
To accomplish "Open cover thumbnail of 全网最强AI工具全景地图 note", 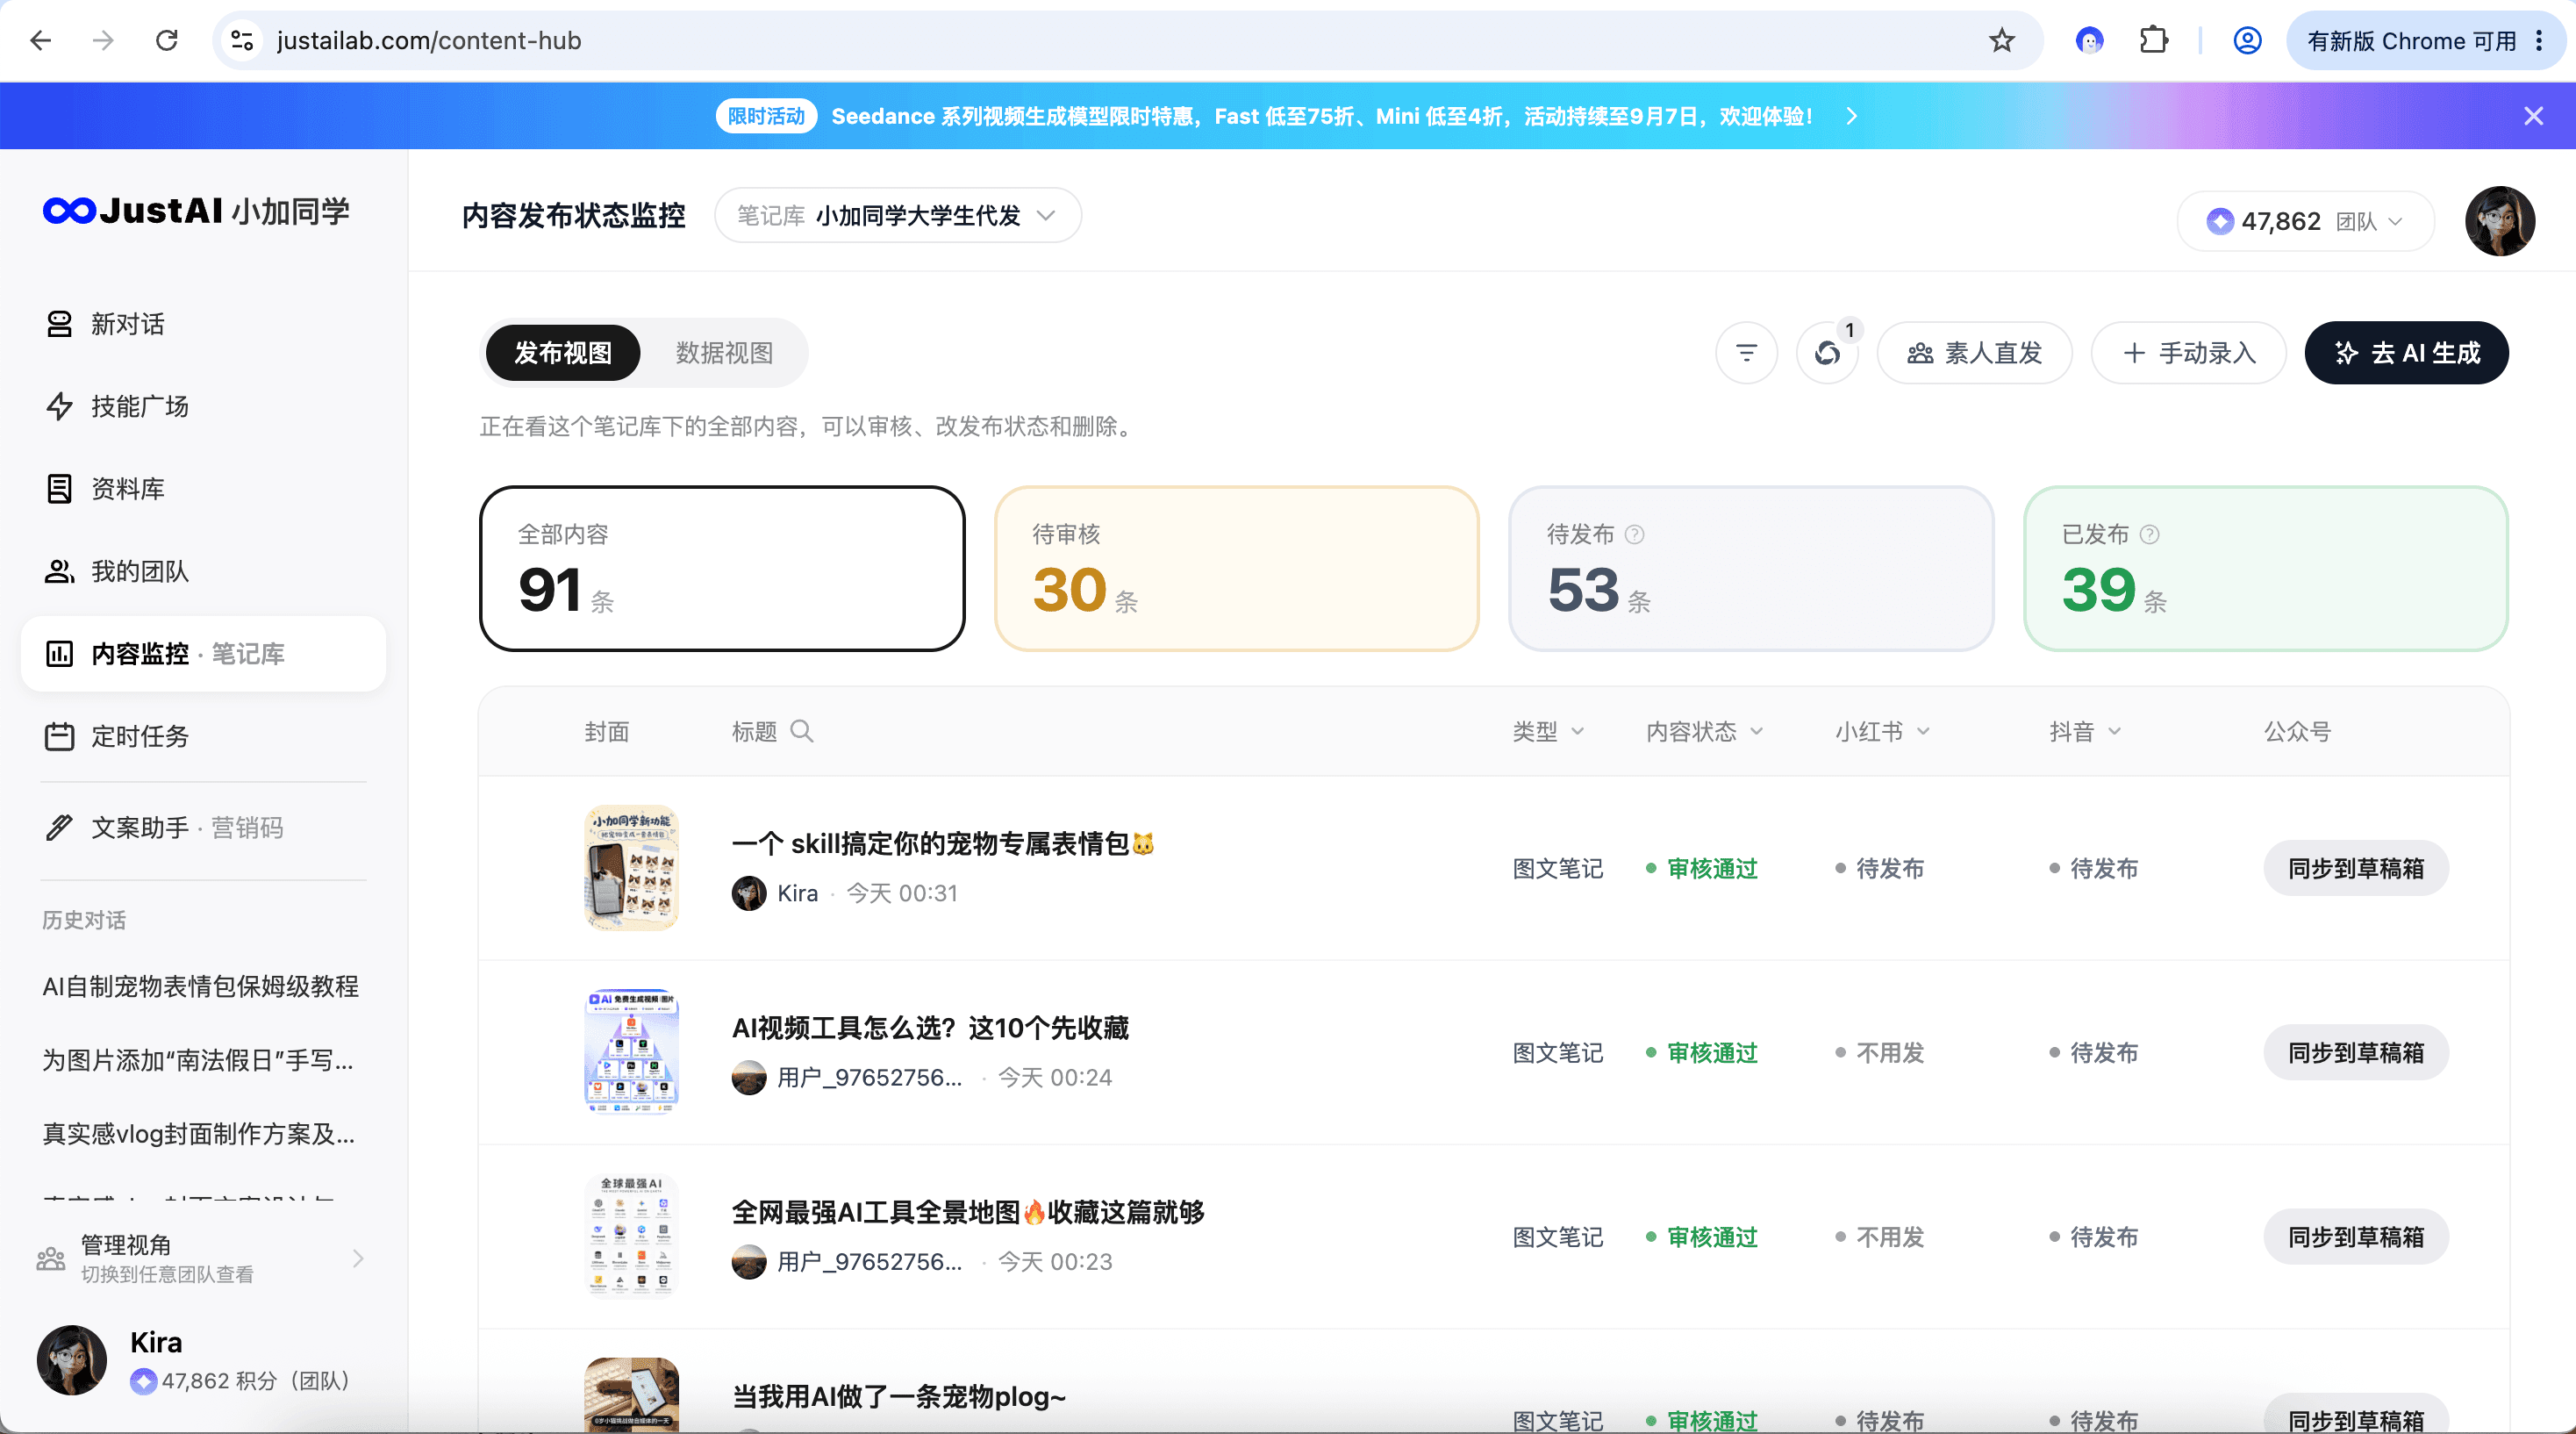I will (631, 1236).
